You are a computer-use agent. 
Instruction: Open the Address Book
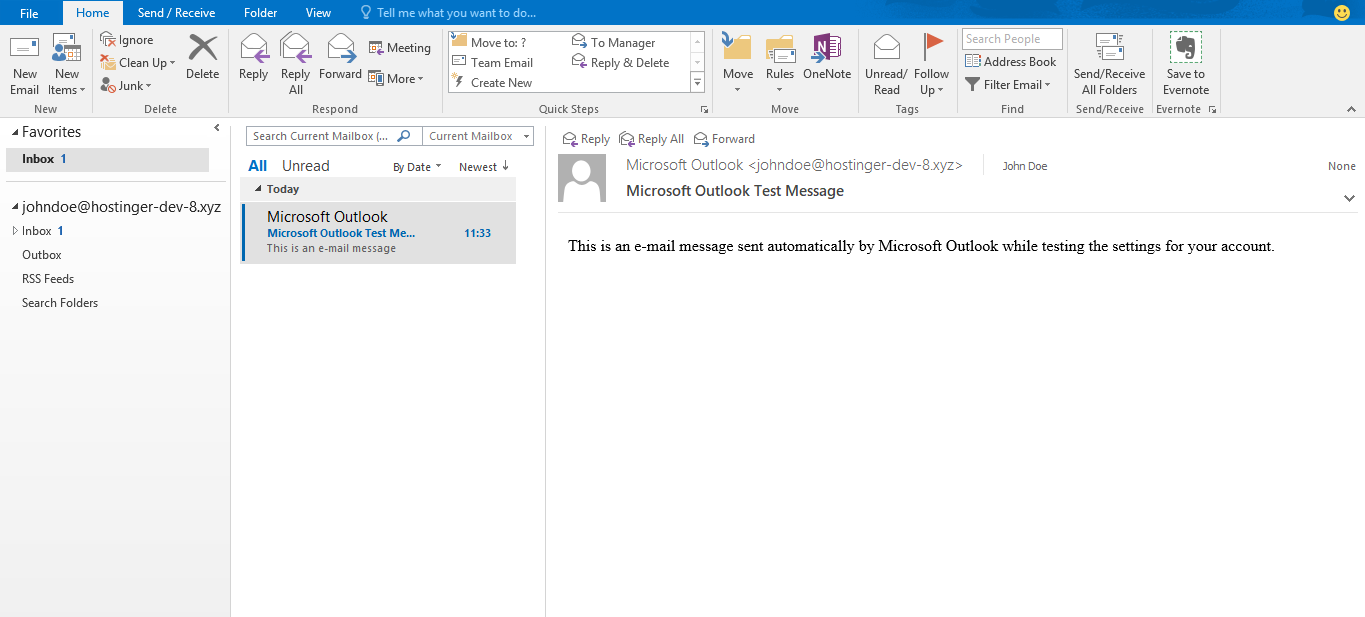1010,62
